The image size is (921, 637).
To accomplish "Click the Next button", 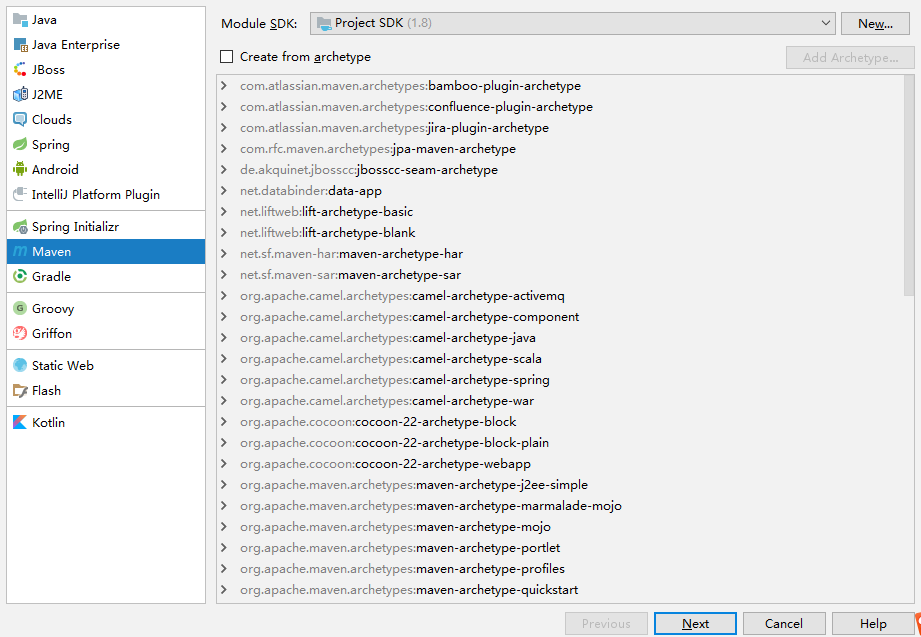I will 695,623.
